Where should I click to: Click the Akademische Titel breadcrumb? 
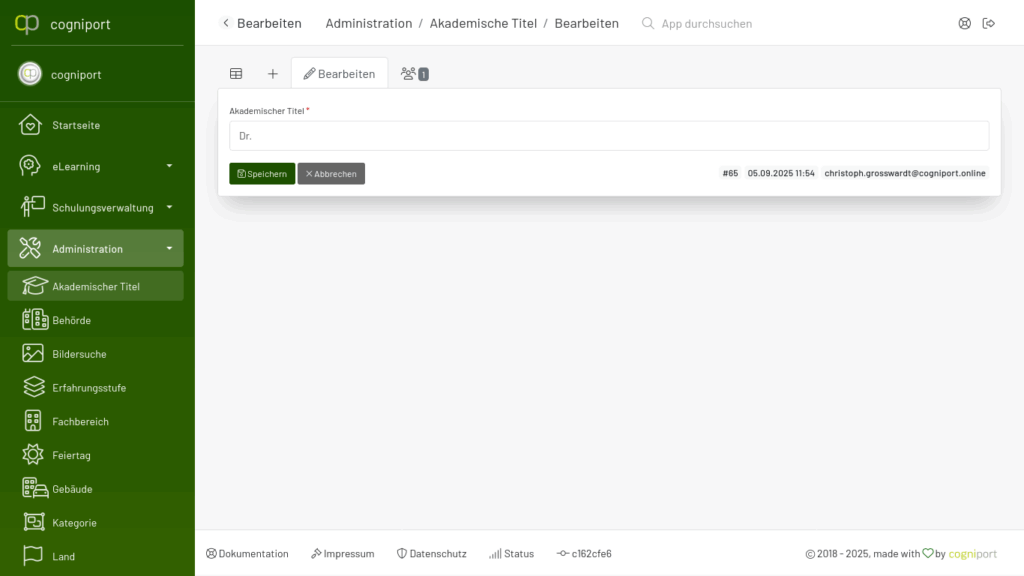(x=483, y=24)
